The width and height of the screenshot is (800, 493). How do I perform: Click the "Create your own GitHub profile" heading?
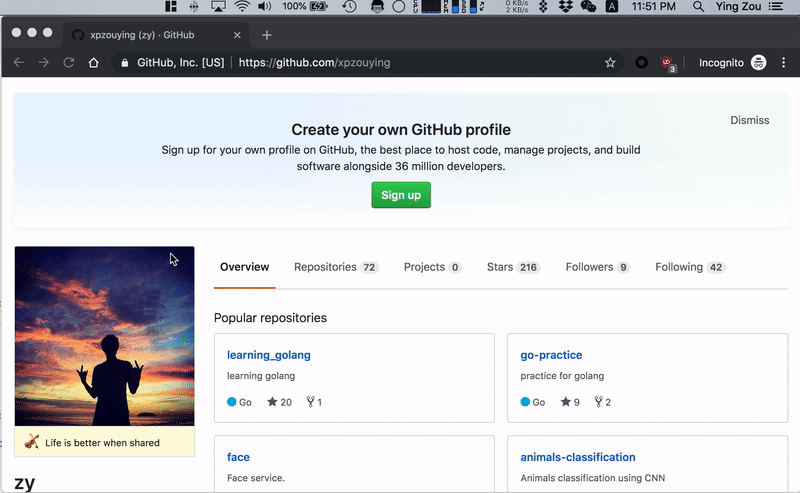click(401, 130)
